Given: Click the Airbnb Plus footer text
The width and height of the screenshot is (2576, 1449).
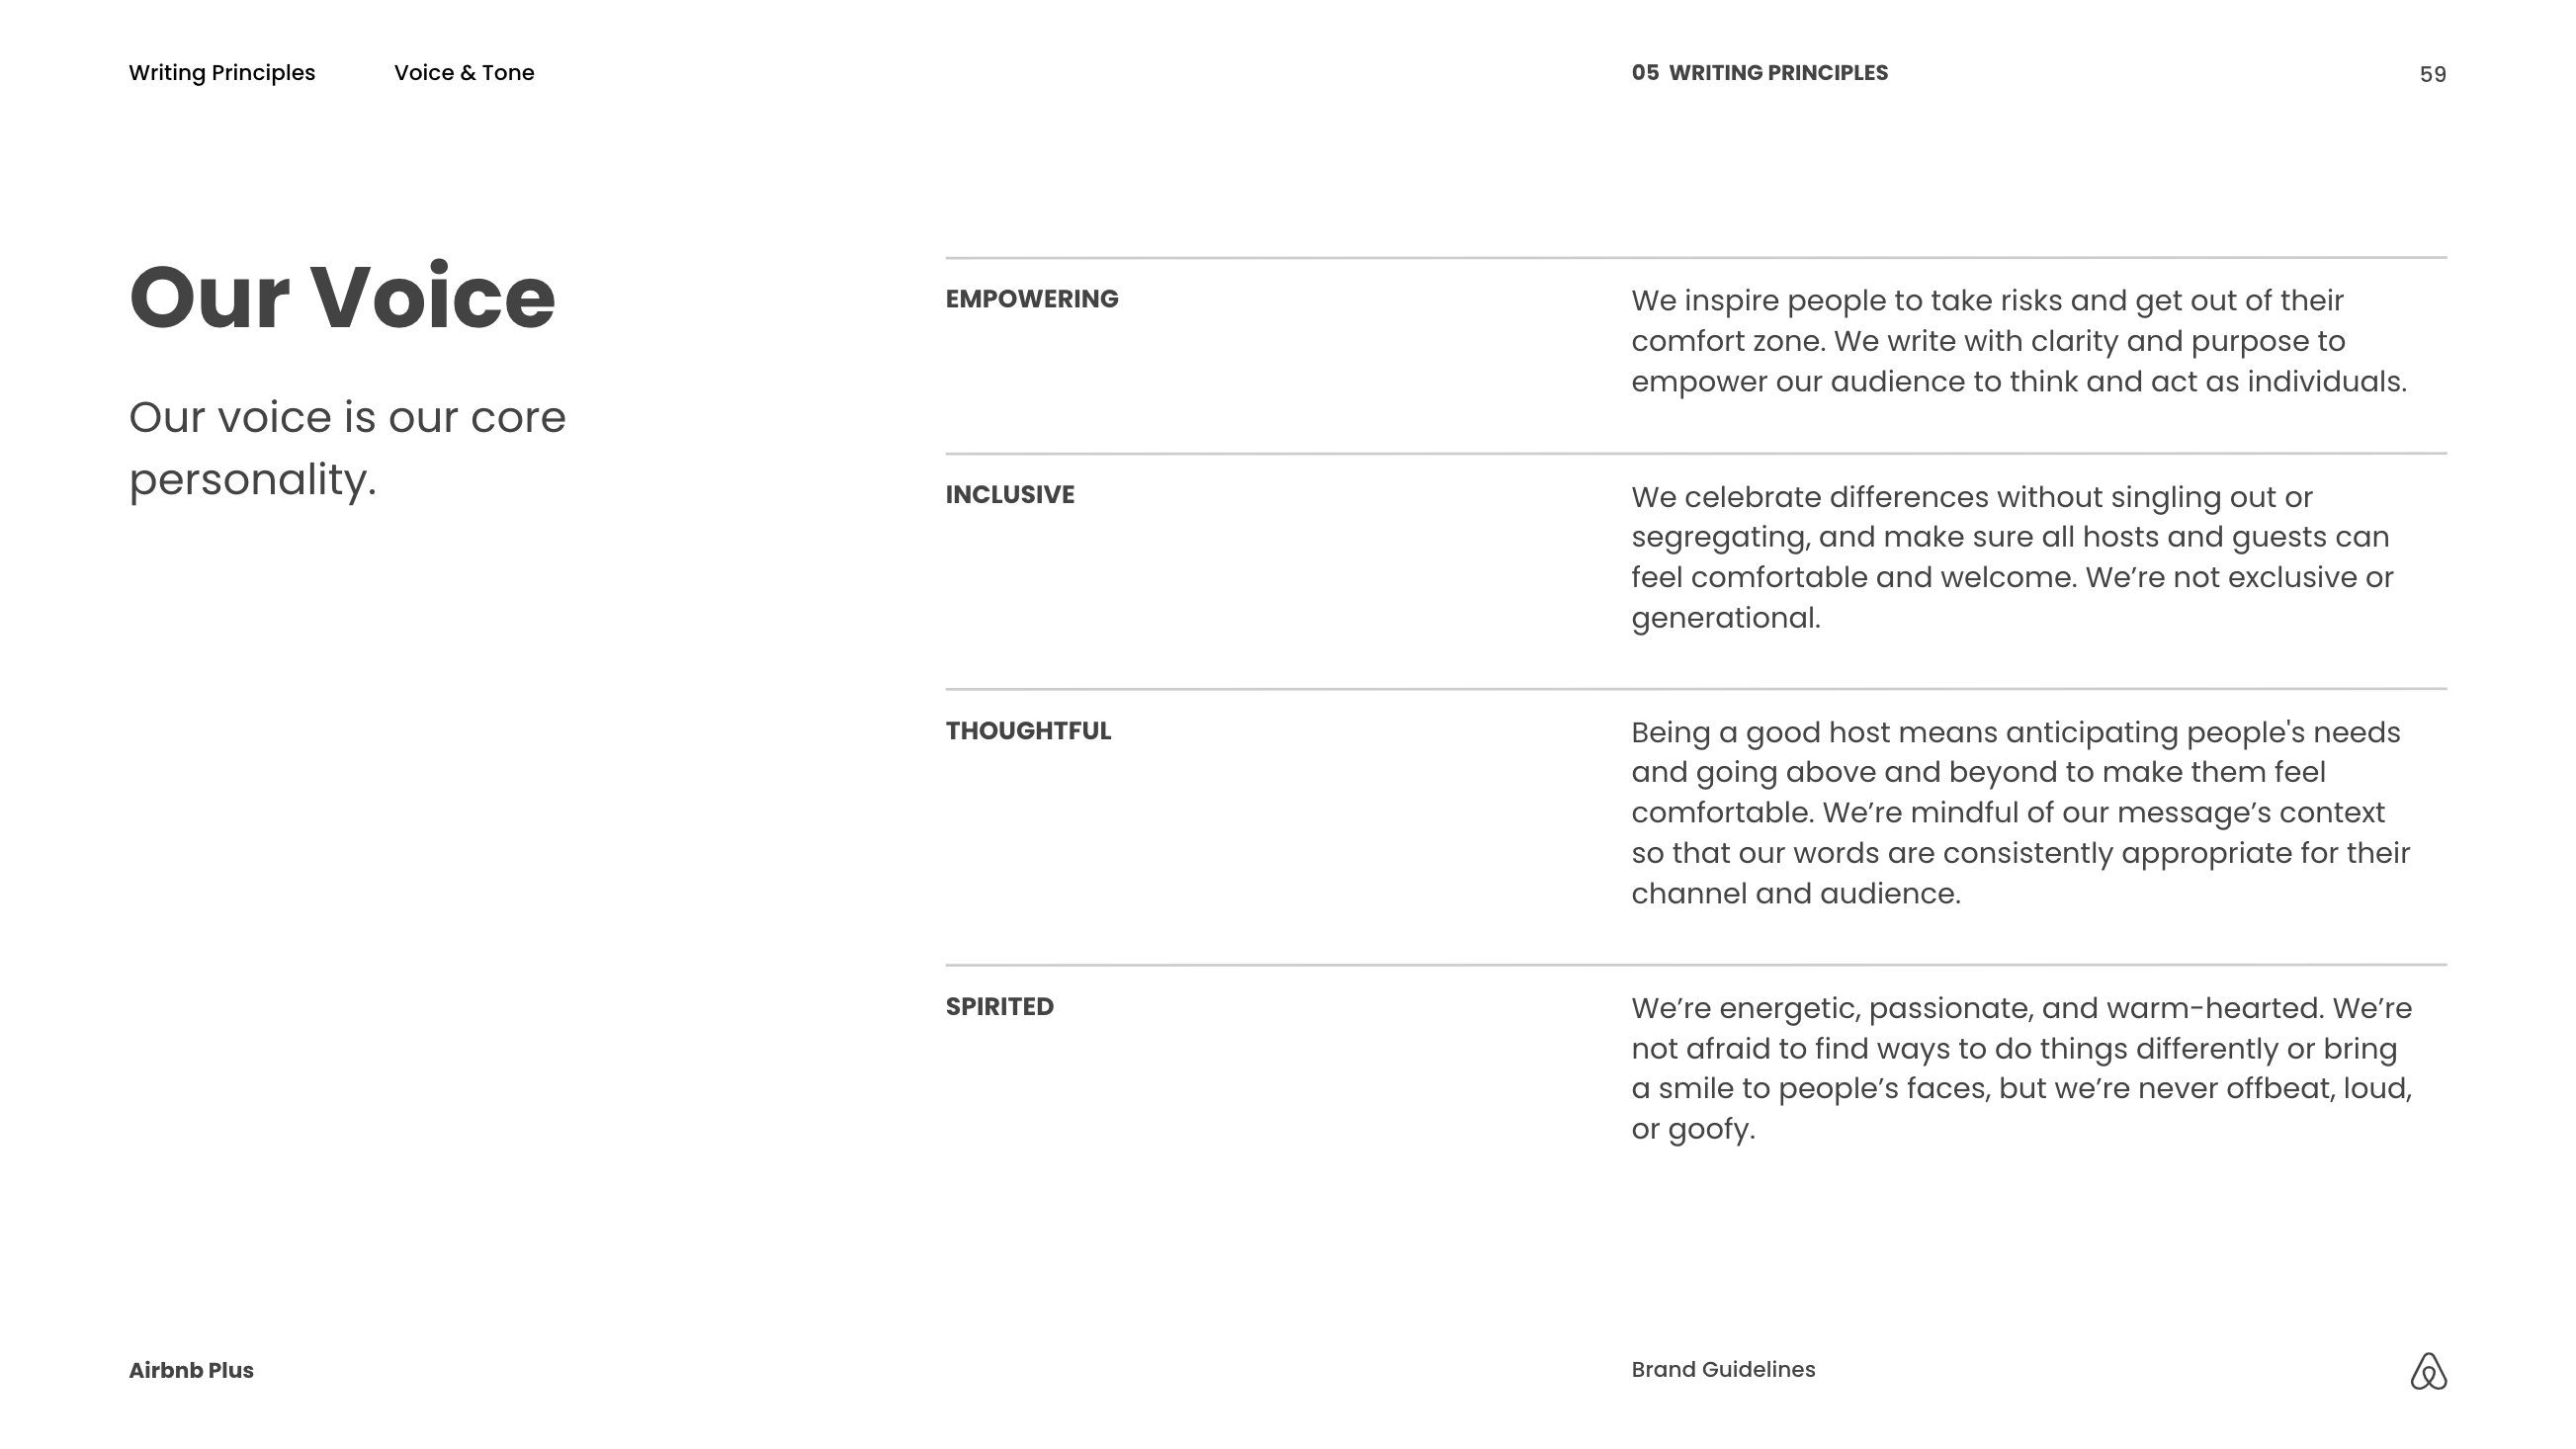Looking at the screenshot, I should point(191,1370).
